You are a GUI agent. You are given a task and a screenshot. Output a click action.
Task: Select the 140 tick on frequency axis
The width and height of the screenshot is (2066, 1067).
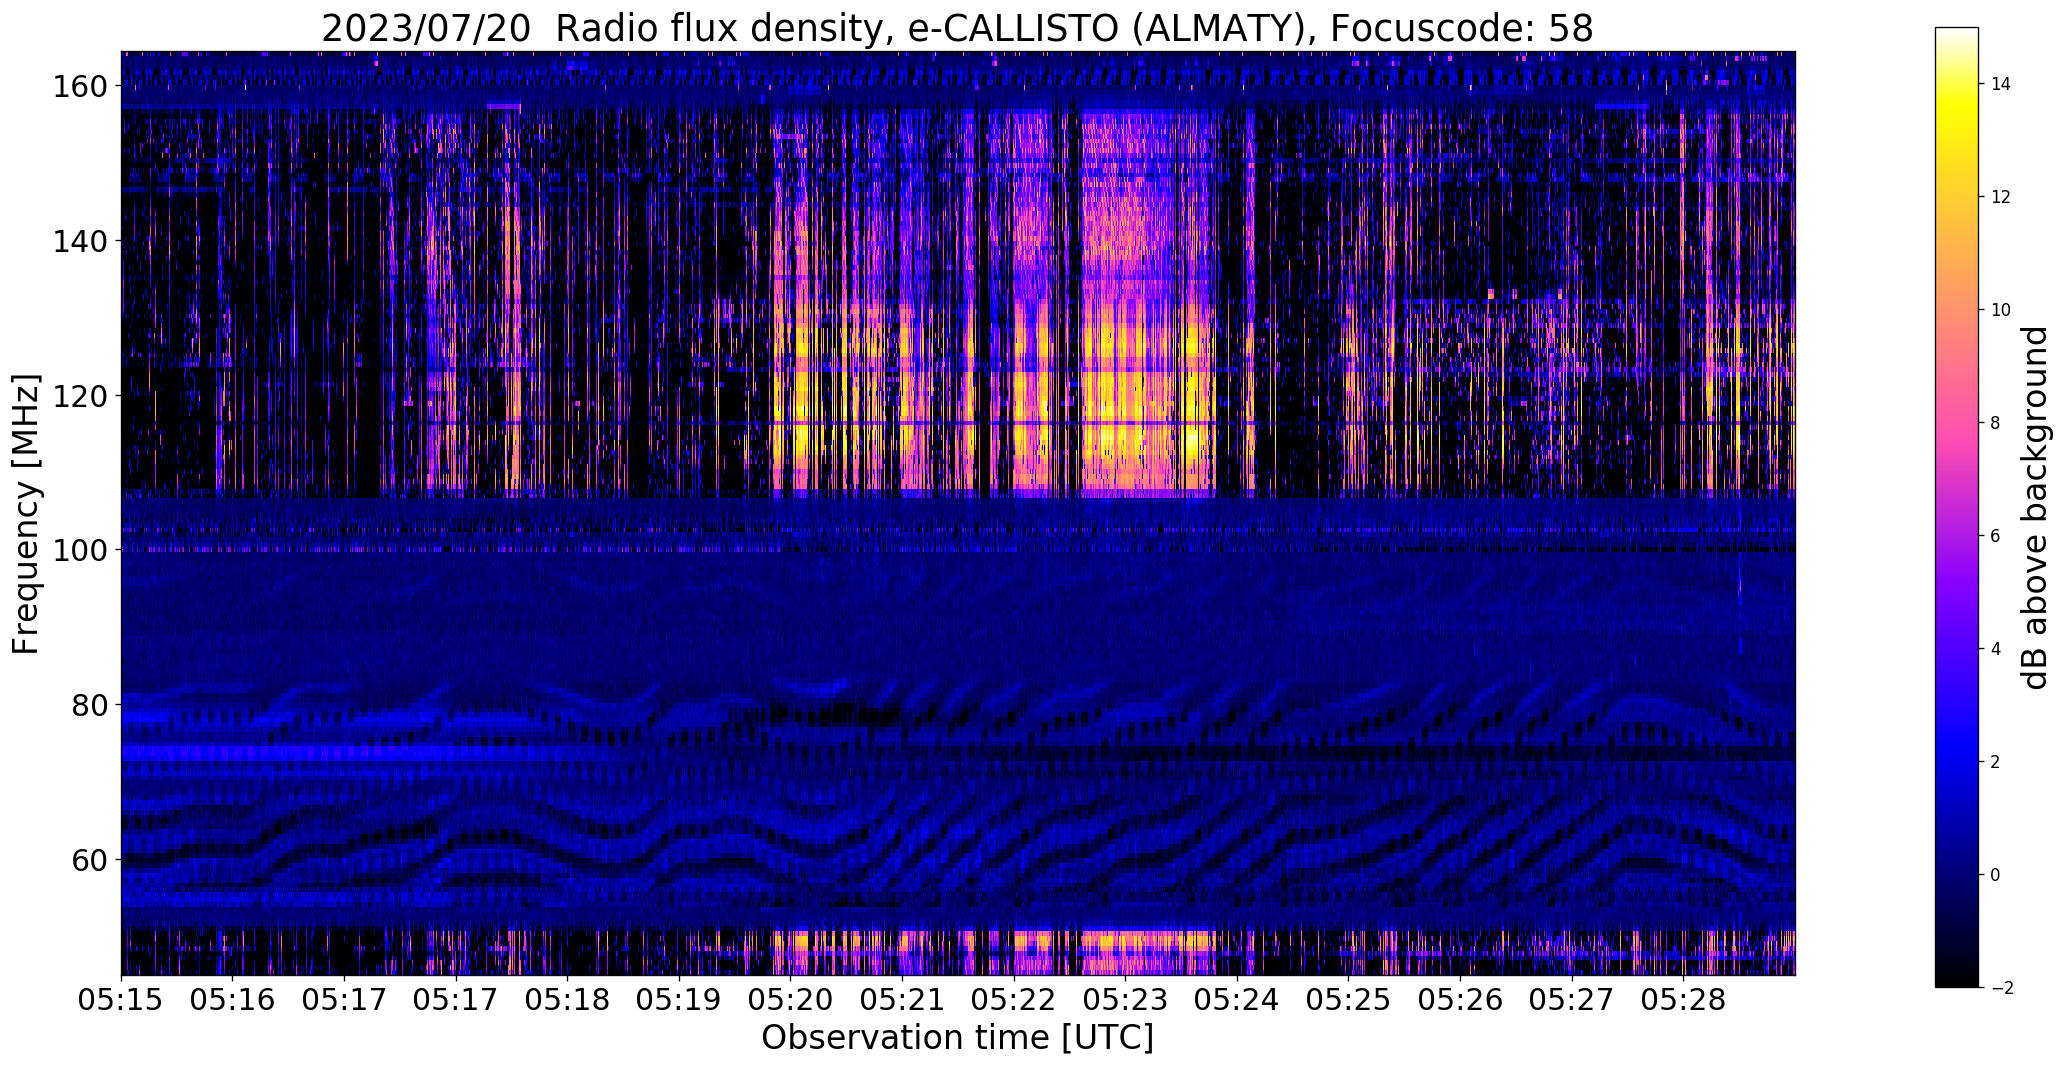[x=78, y=241]
